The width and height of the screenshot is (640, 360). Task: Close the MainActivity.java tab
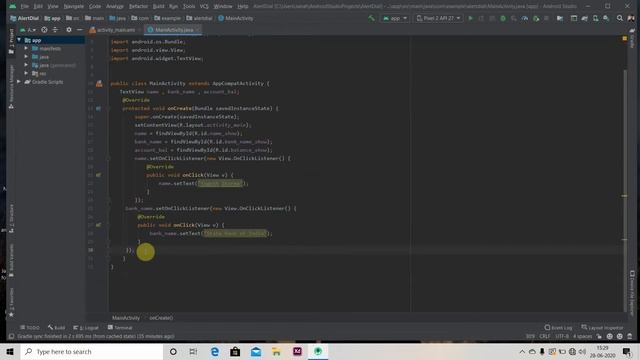click(x=198, y=30)
